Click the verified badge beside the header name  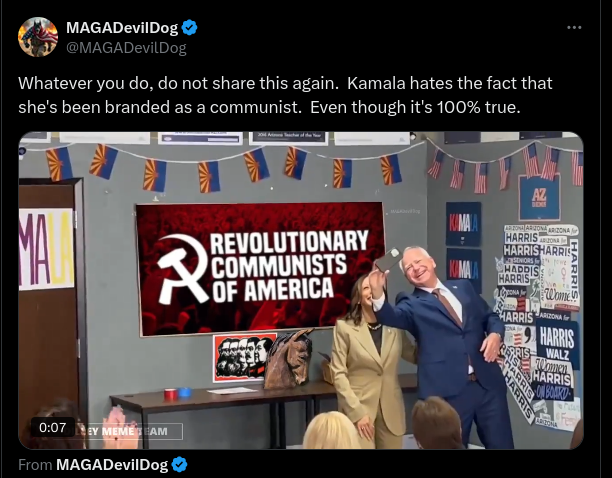[x=190, y=28]
